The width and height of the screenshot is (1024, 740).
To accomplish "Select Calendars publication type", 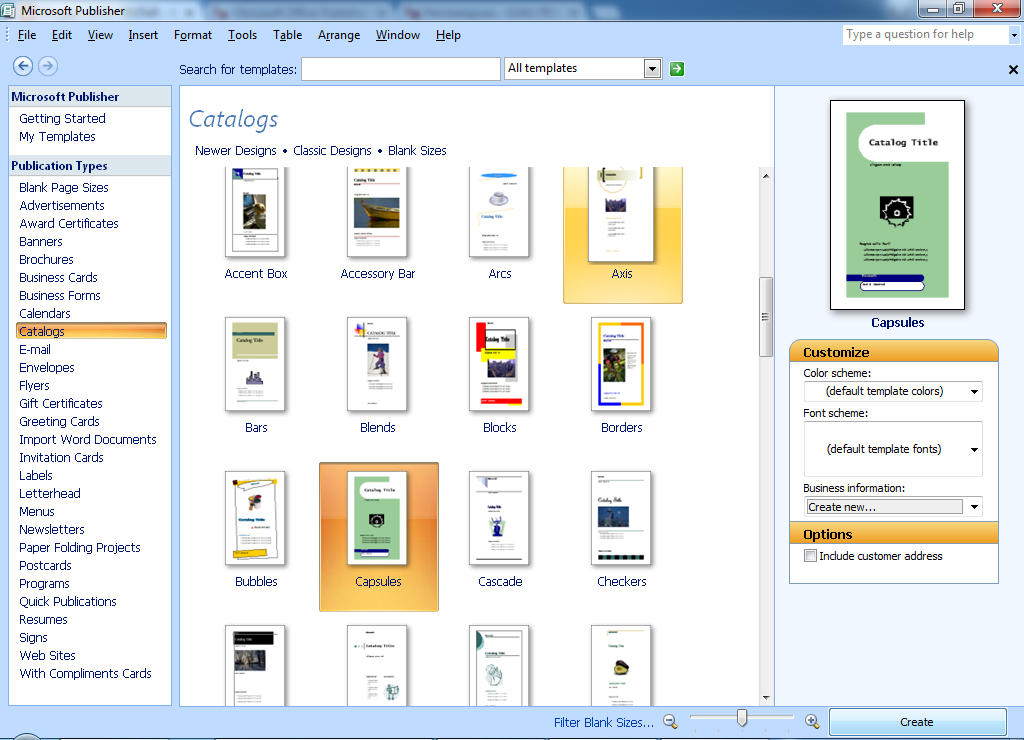I will point(44,314).
